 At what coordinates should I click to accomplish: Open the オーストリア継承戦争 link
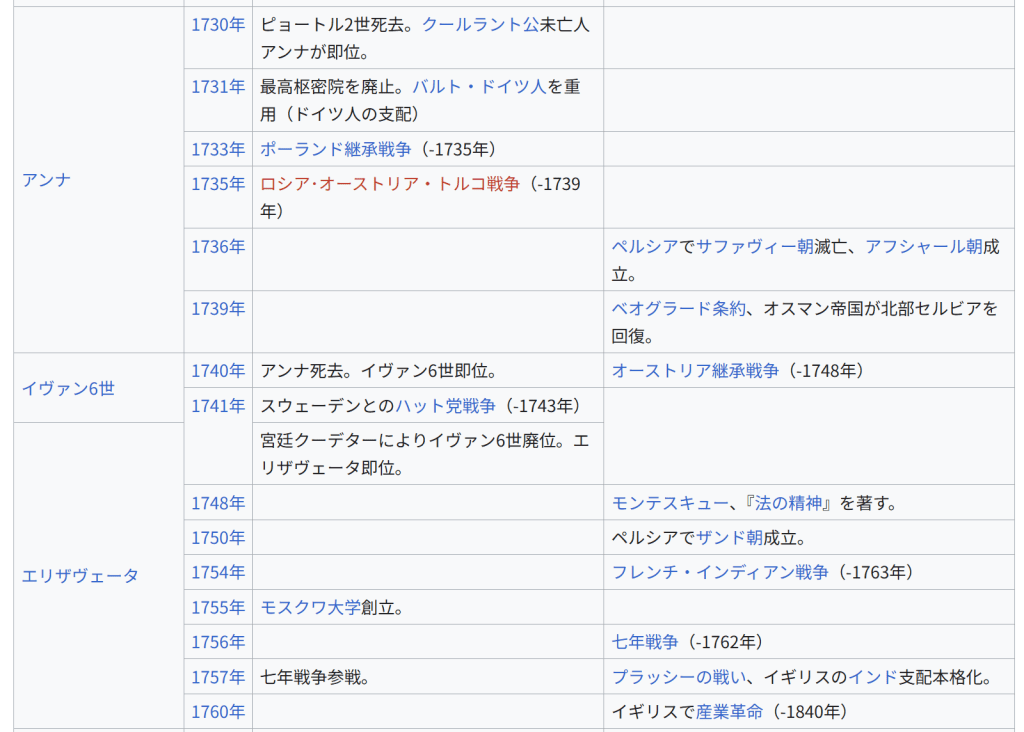point(695,371)
